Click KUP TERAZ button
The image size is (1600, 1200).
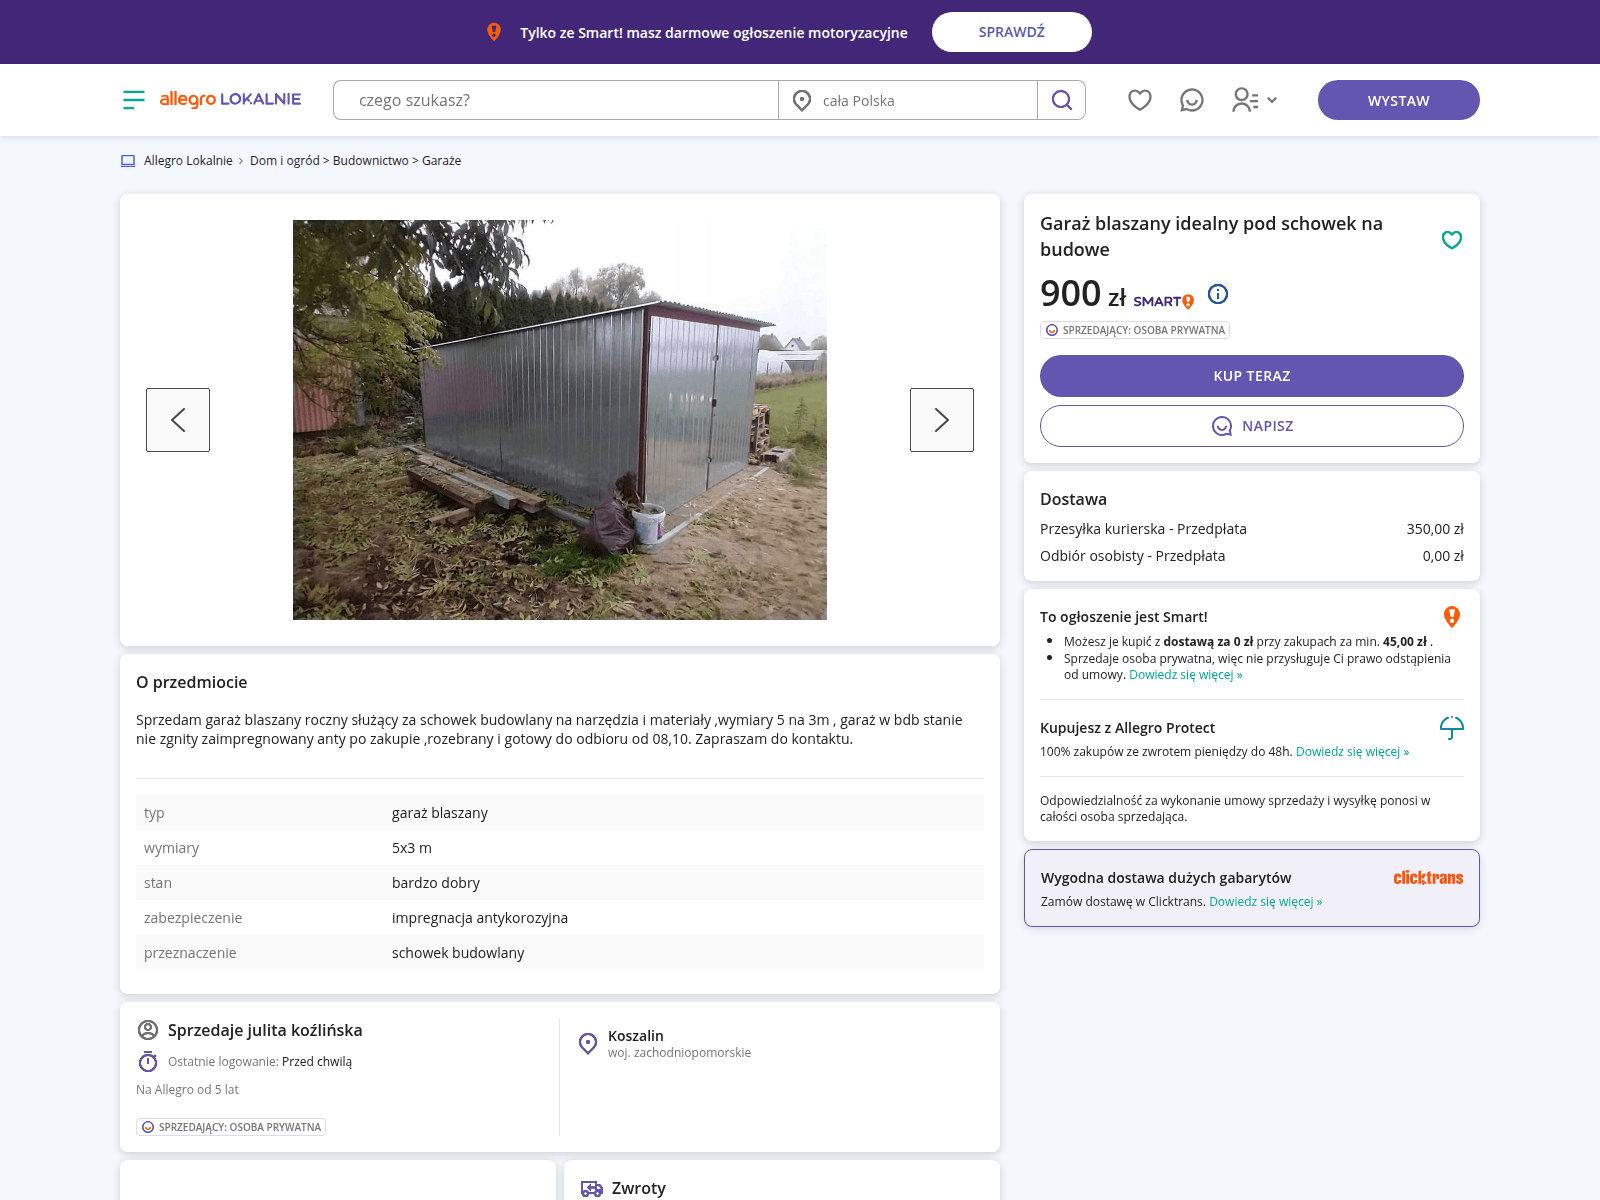pyautogui.click(x=1252, y=376)
